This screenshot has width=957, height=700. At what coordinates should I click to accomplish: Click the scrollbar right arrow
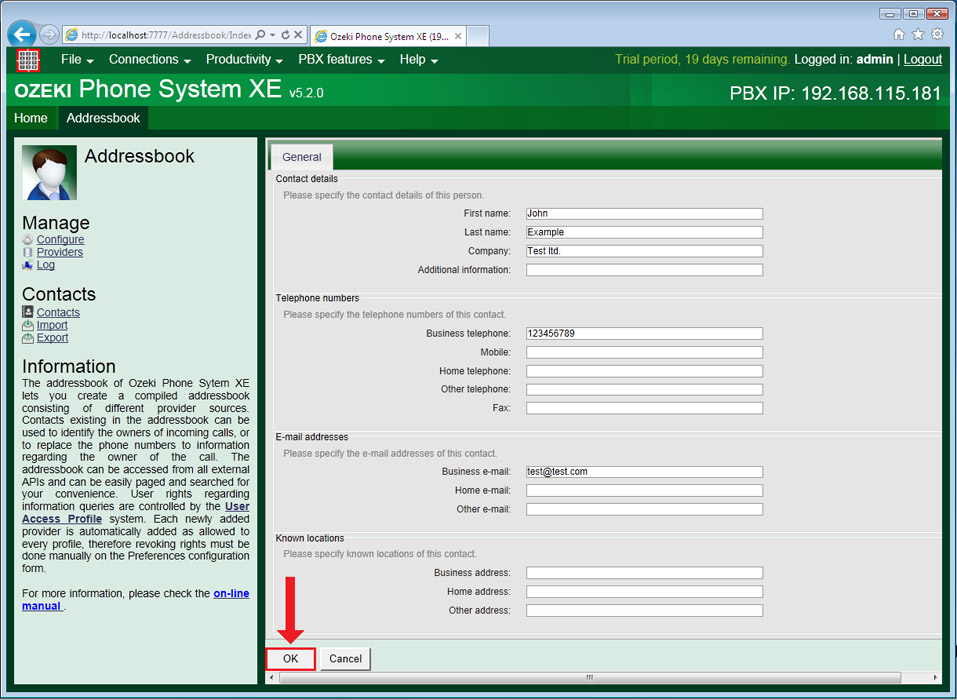935,677
